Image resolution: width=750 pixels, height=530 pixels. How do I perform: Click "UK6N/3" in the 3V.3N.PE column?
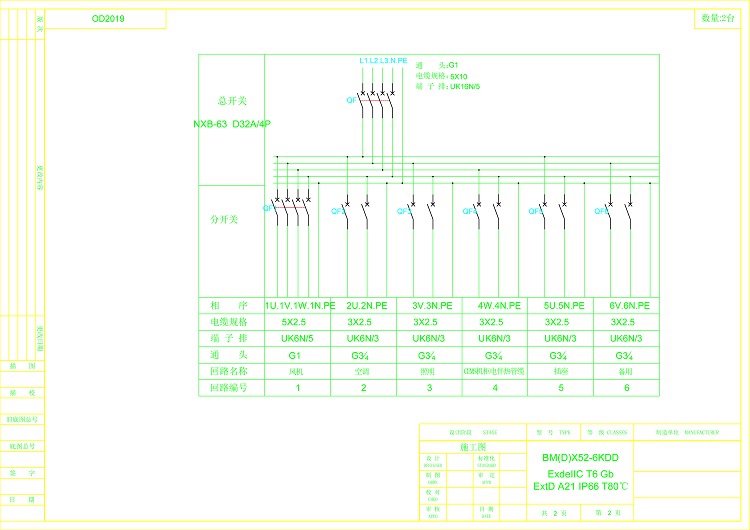pos(429,339)
